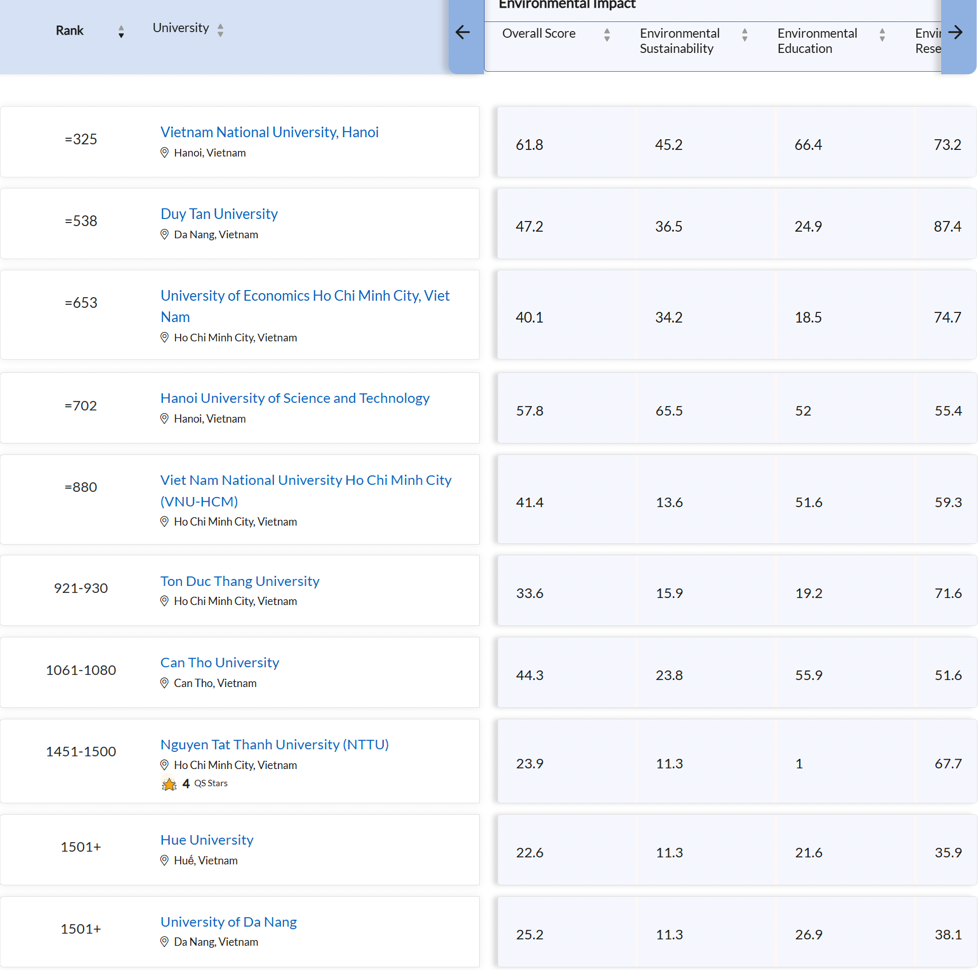Screen dimensions: 978x970
Task: Sort by University column arrows
Action: point(220,30)
